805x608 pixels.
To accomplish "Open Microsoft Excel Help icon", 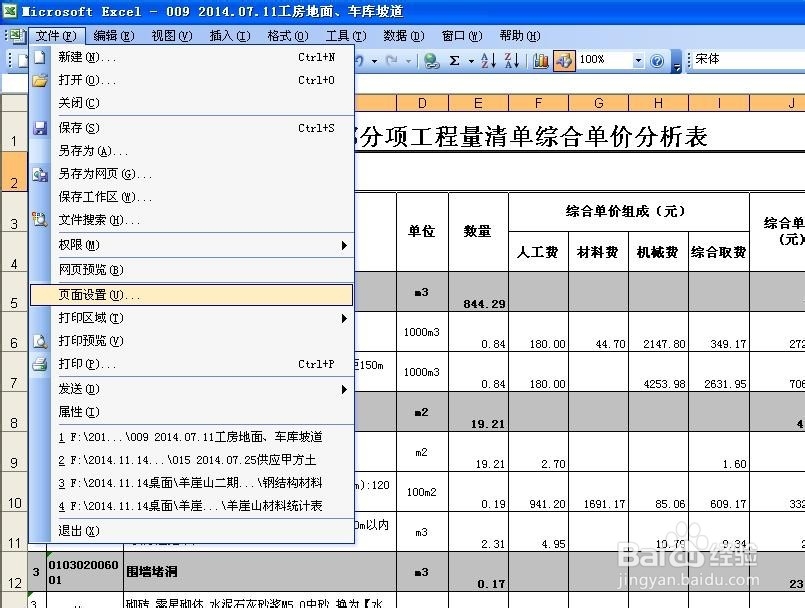I will [656, 61].
